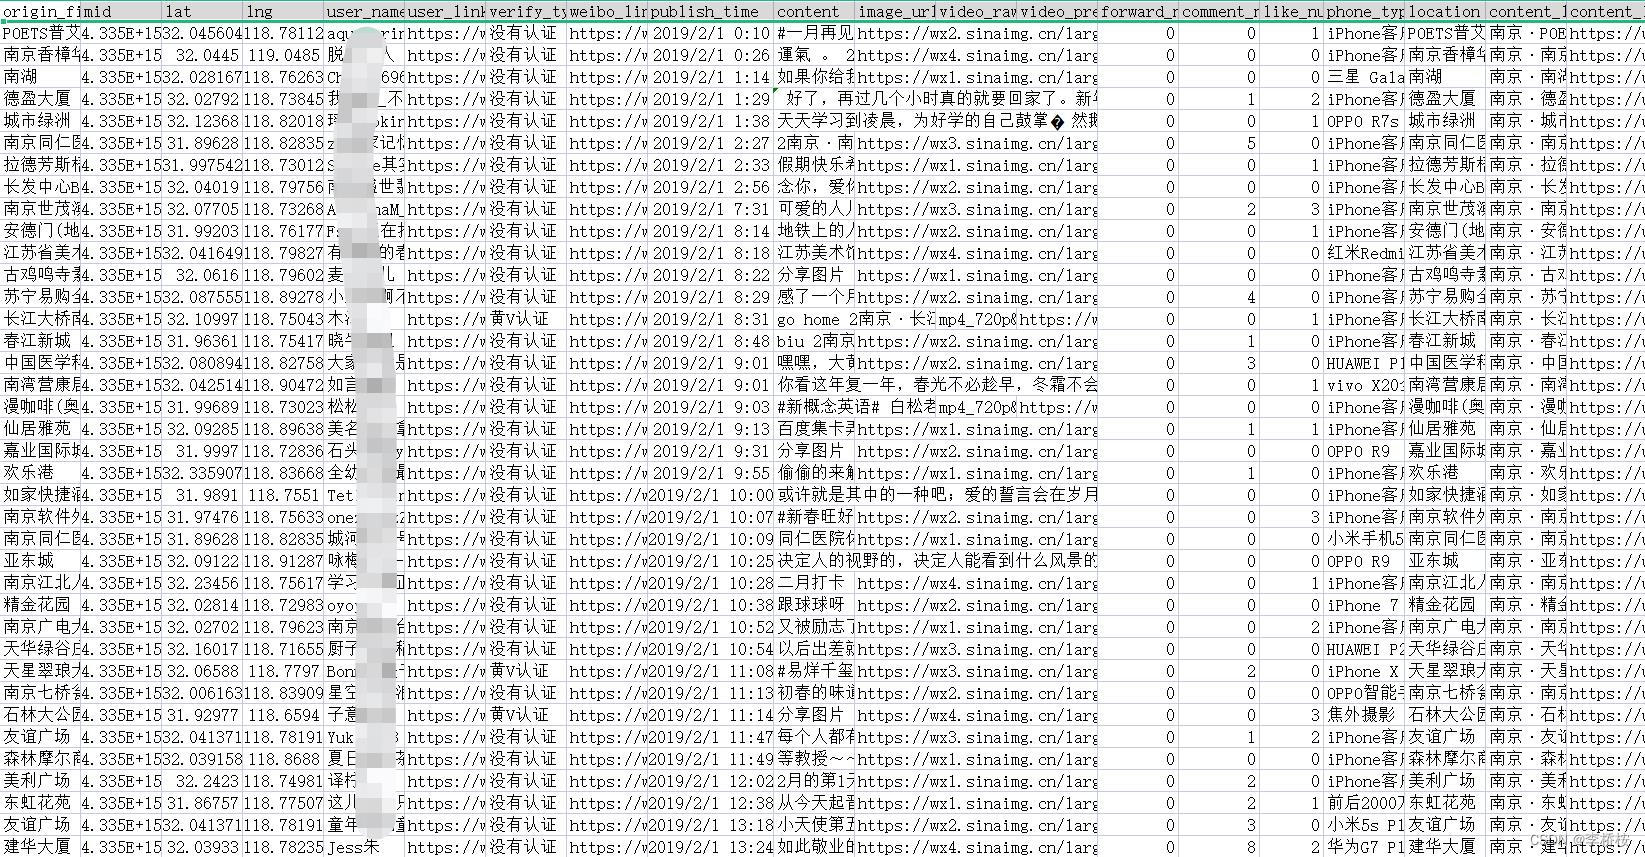The width and height of the screenshot is (1645, 857).
Task: Select origin column cell 南湖
Action: 41,77
